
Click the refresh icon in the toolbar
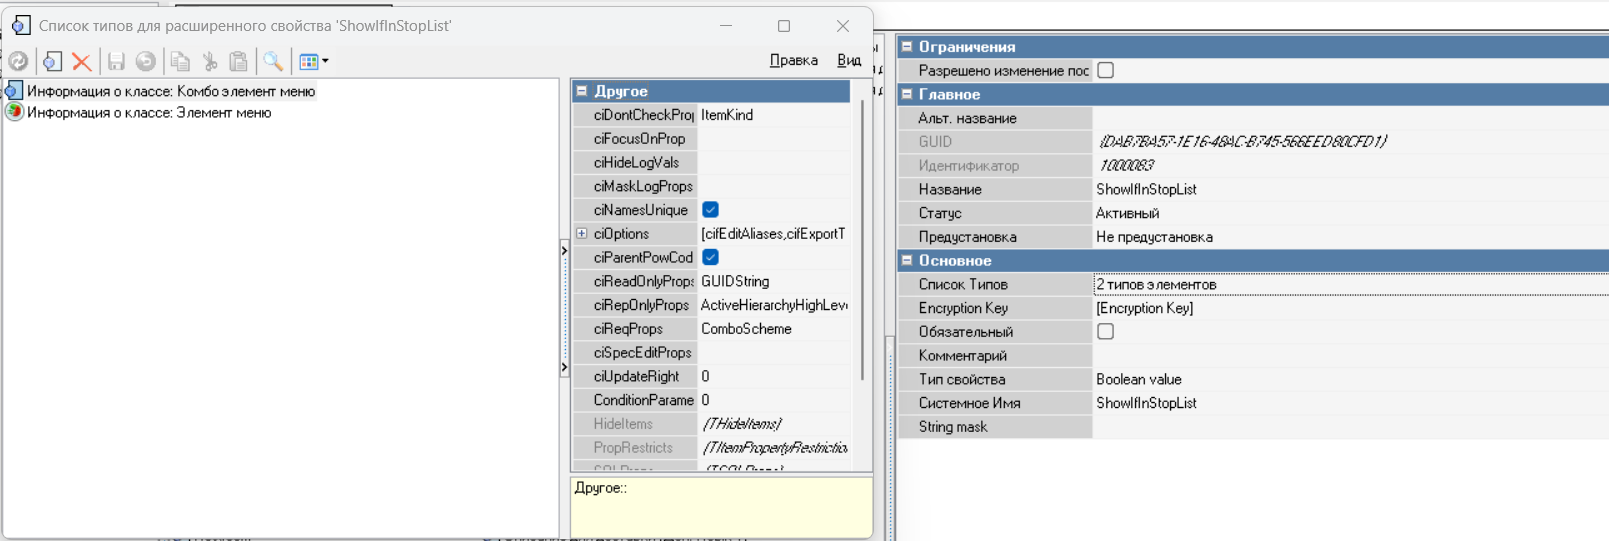click(18, 62)
